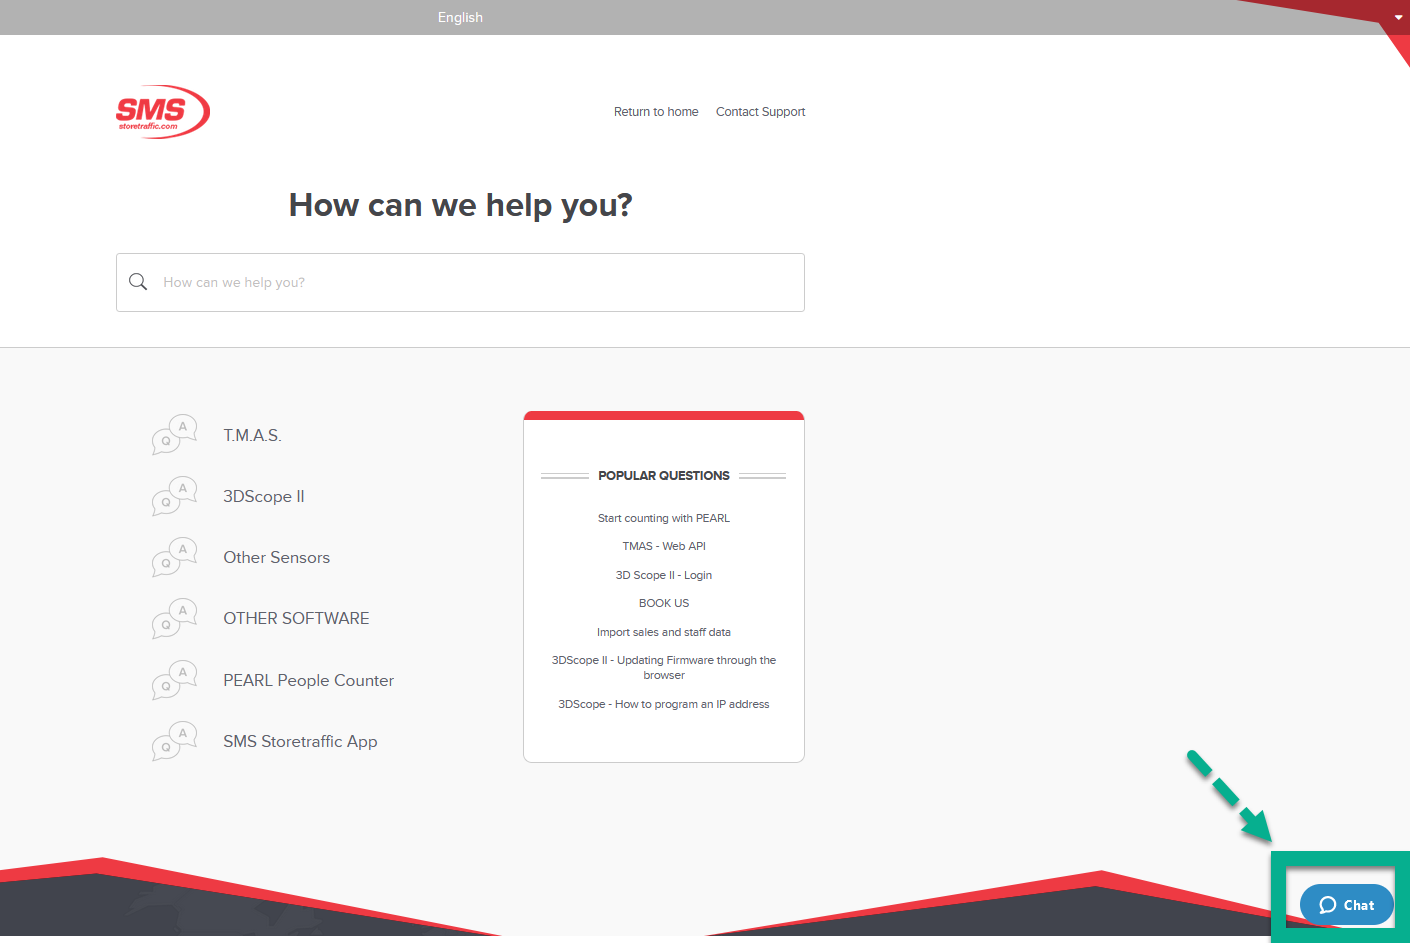Click the Q&A icon beside 3DScope II
Image resolution: width=1410 pixels, height=943 pixels.
click(175, 496)
